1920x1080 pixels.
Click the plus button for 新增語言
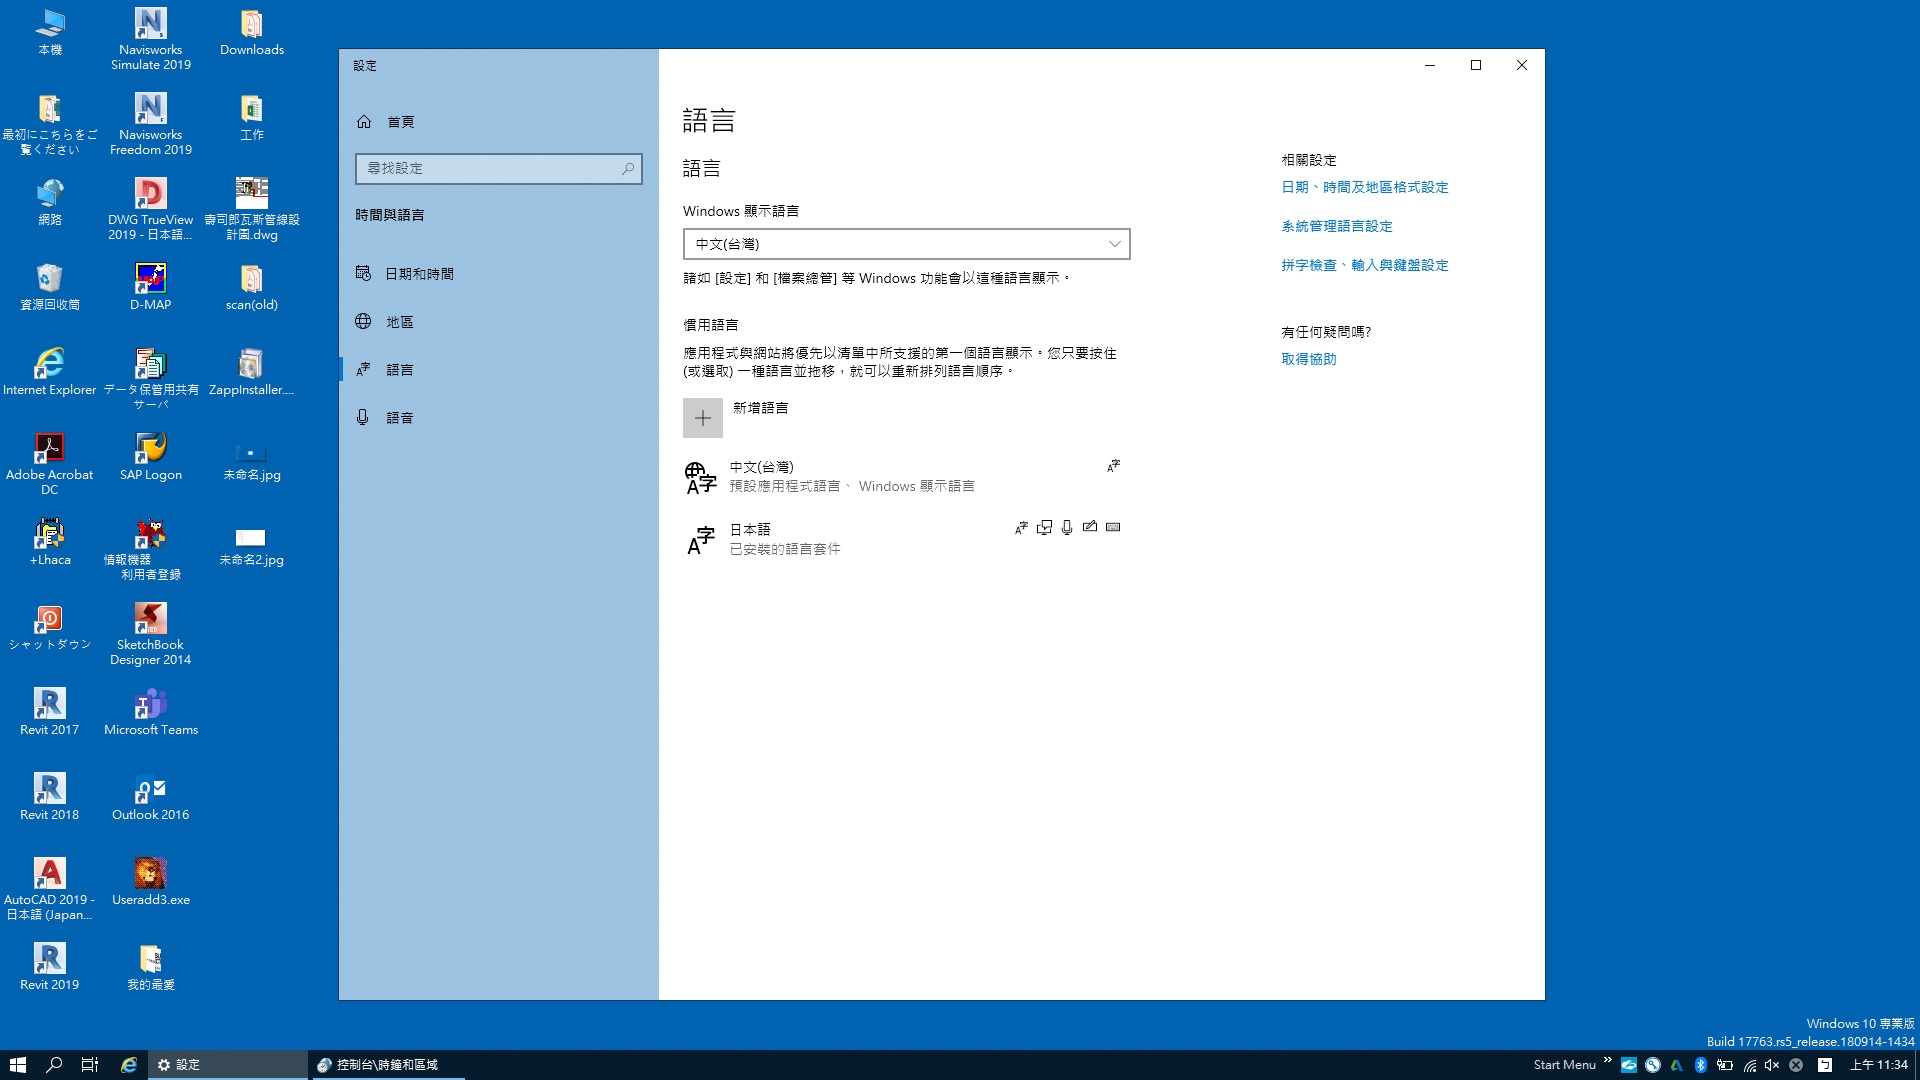coord(703,418)
